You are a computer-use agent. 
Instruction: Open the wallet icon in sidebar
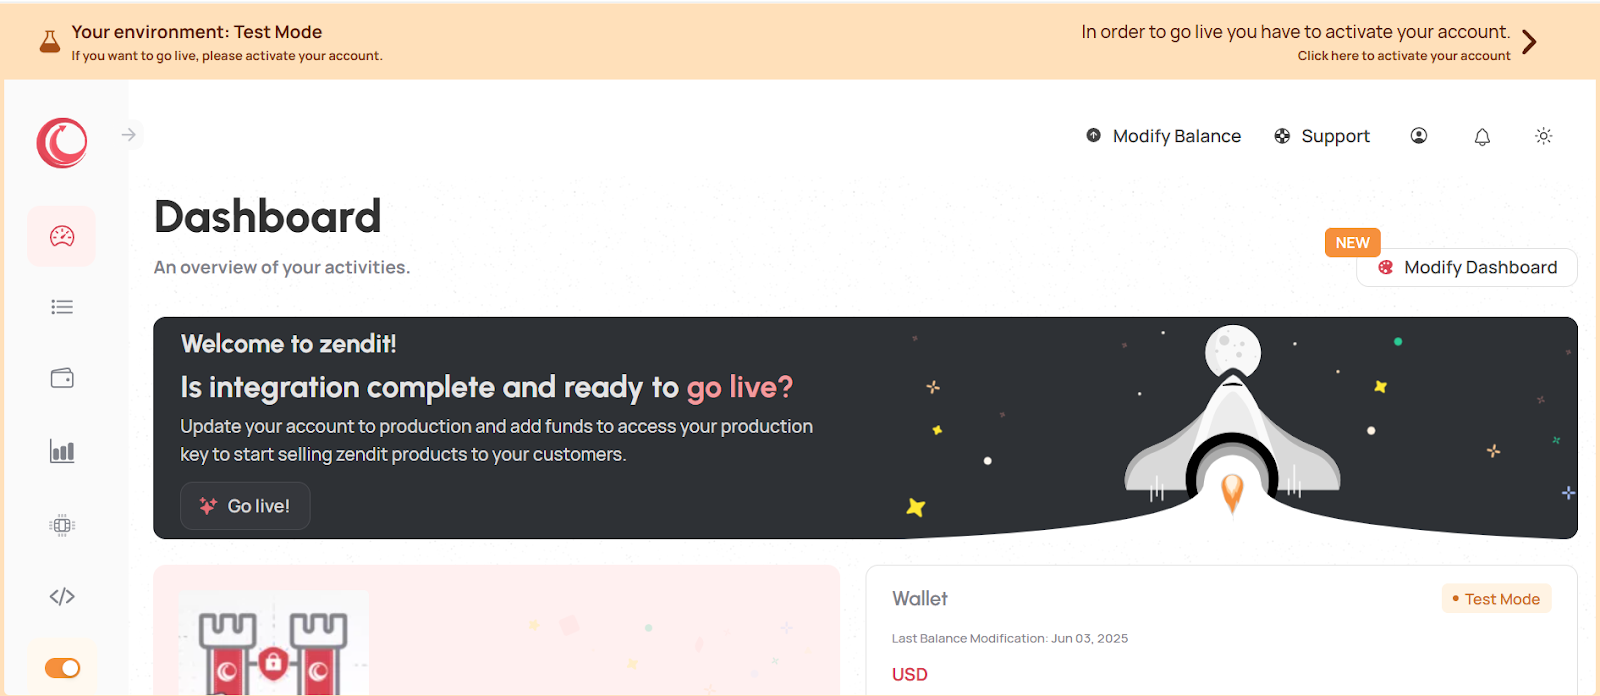(62, 378)
